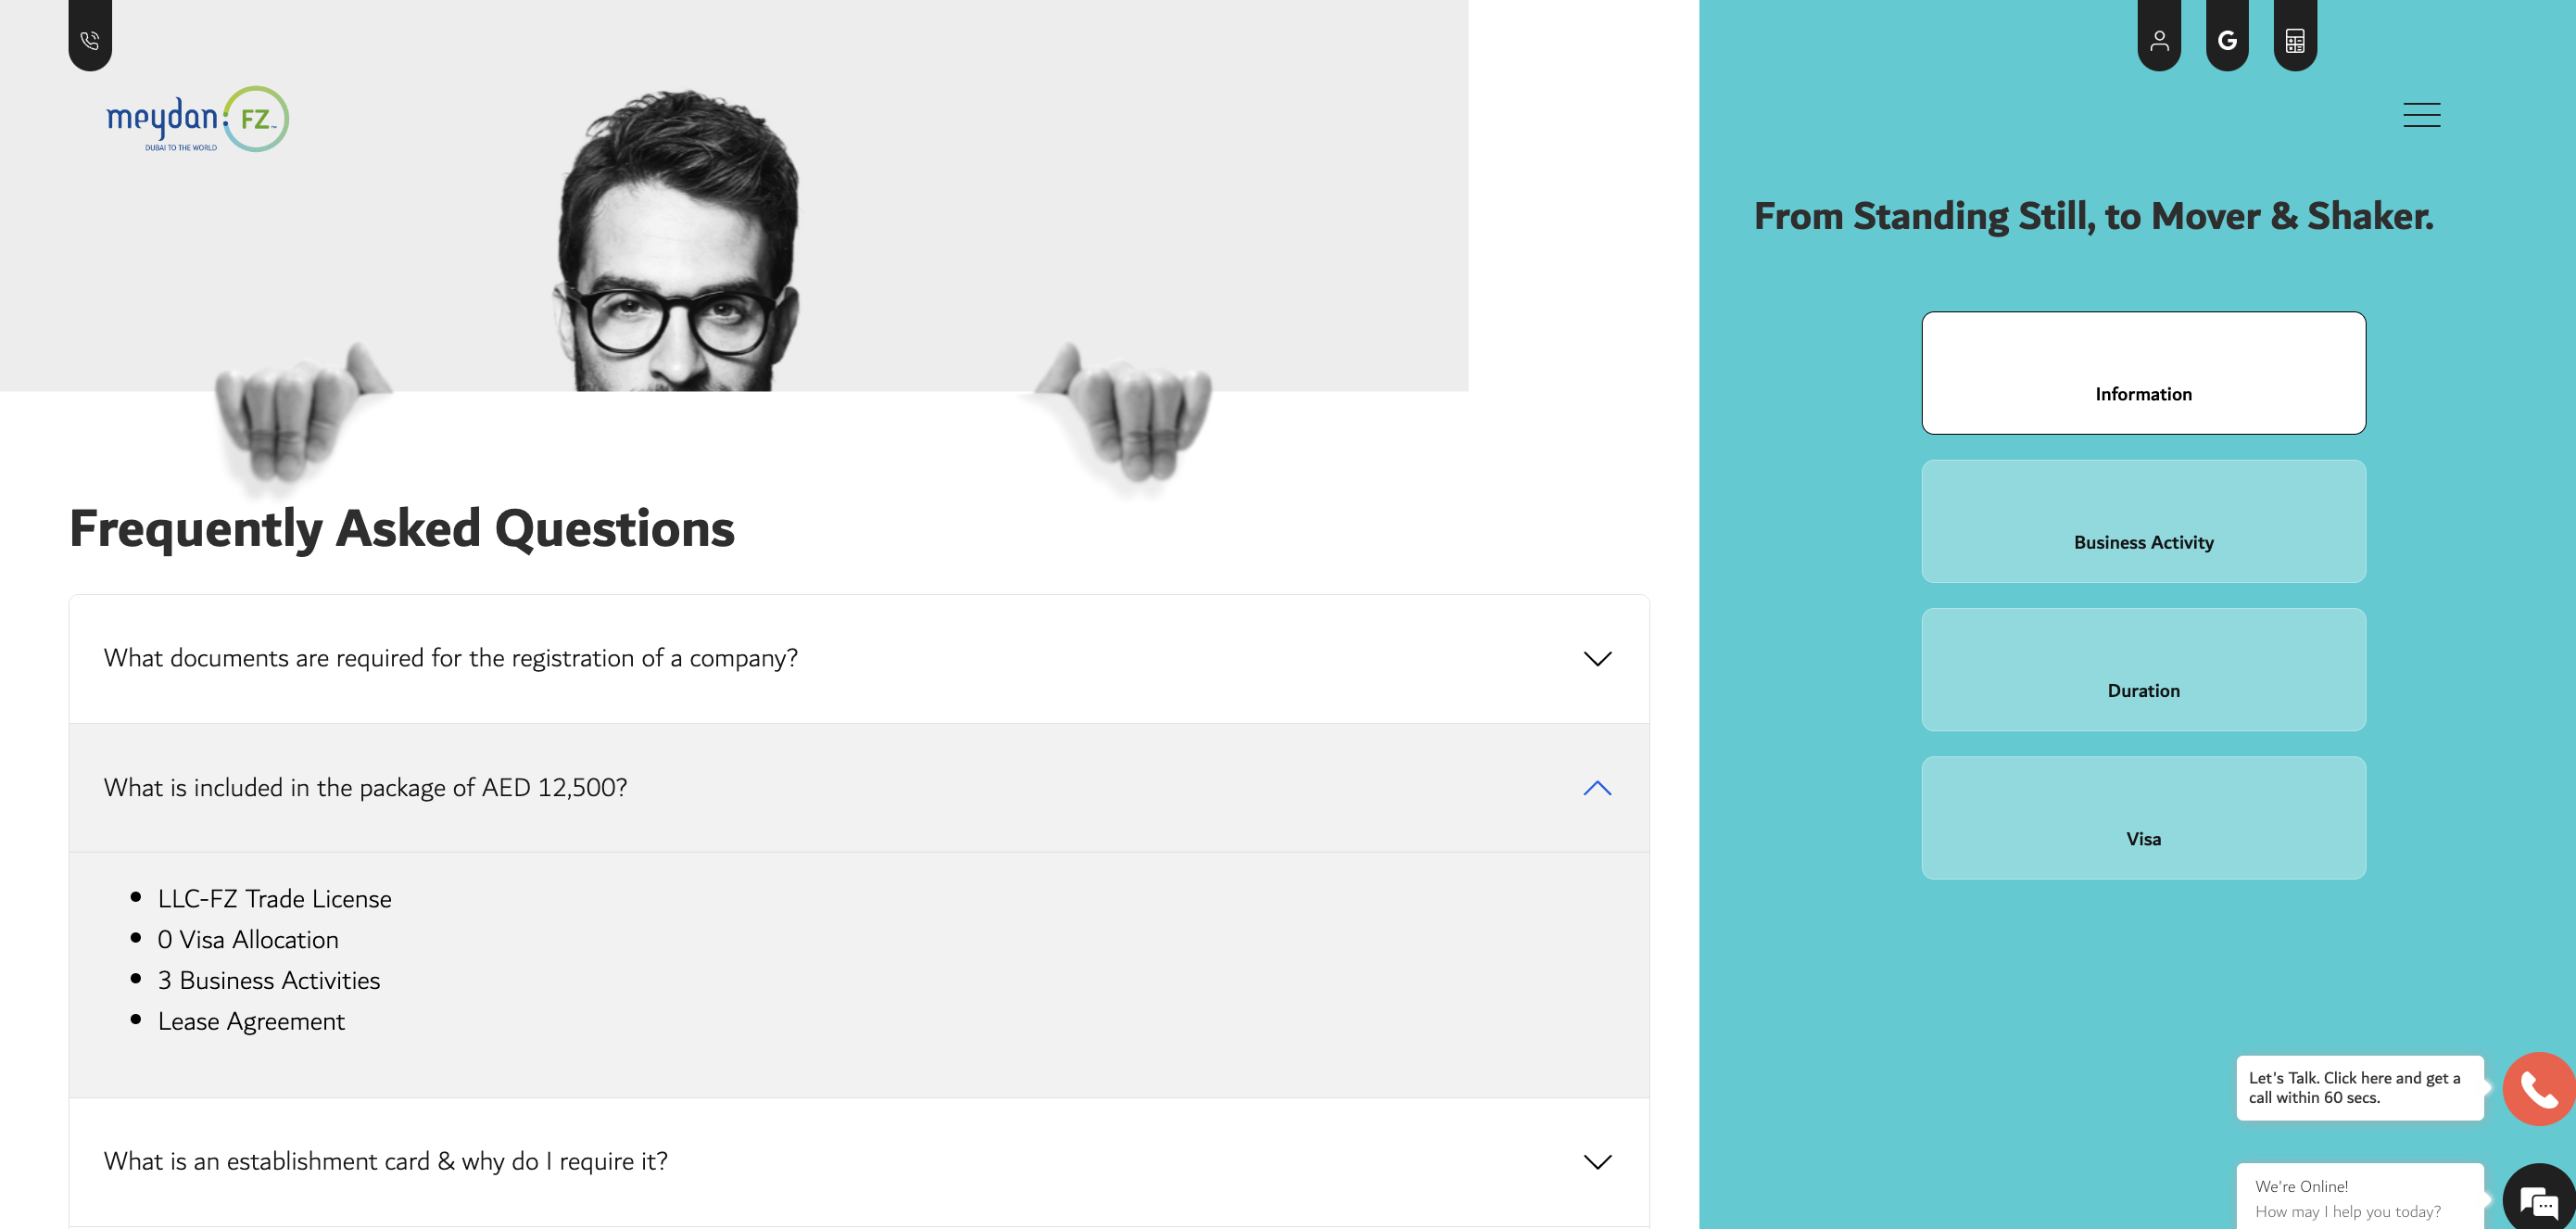Click 'What documents are required' question text
2576x1229 pixels.
[450, 658]
